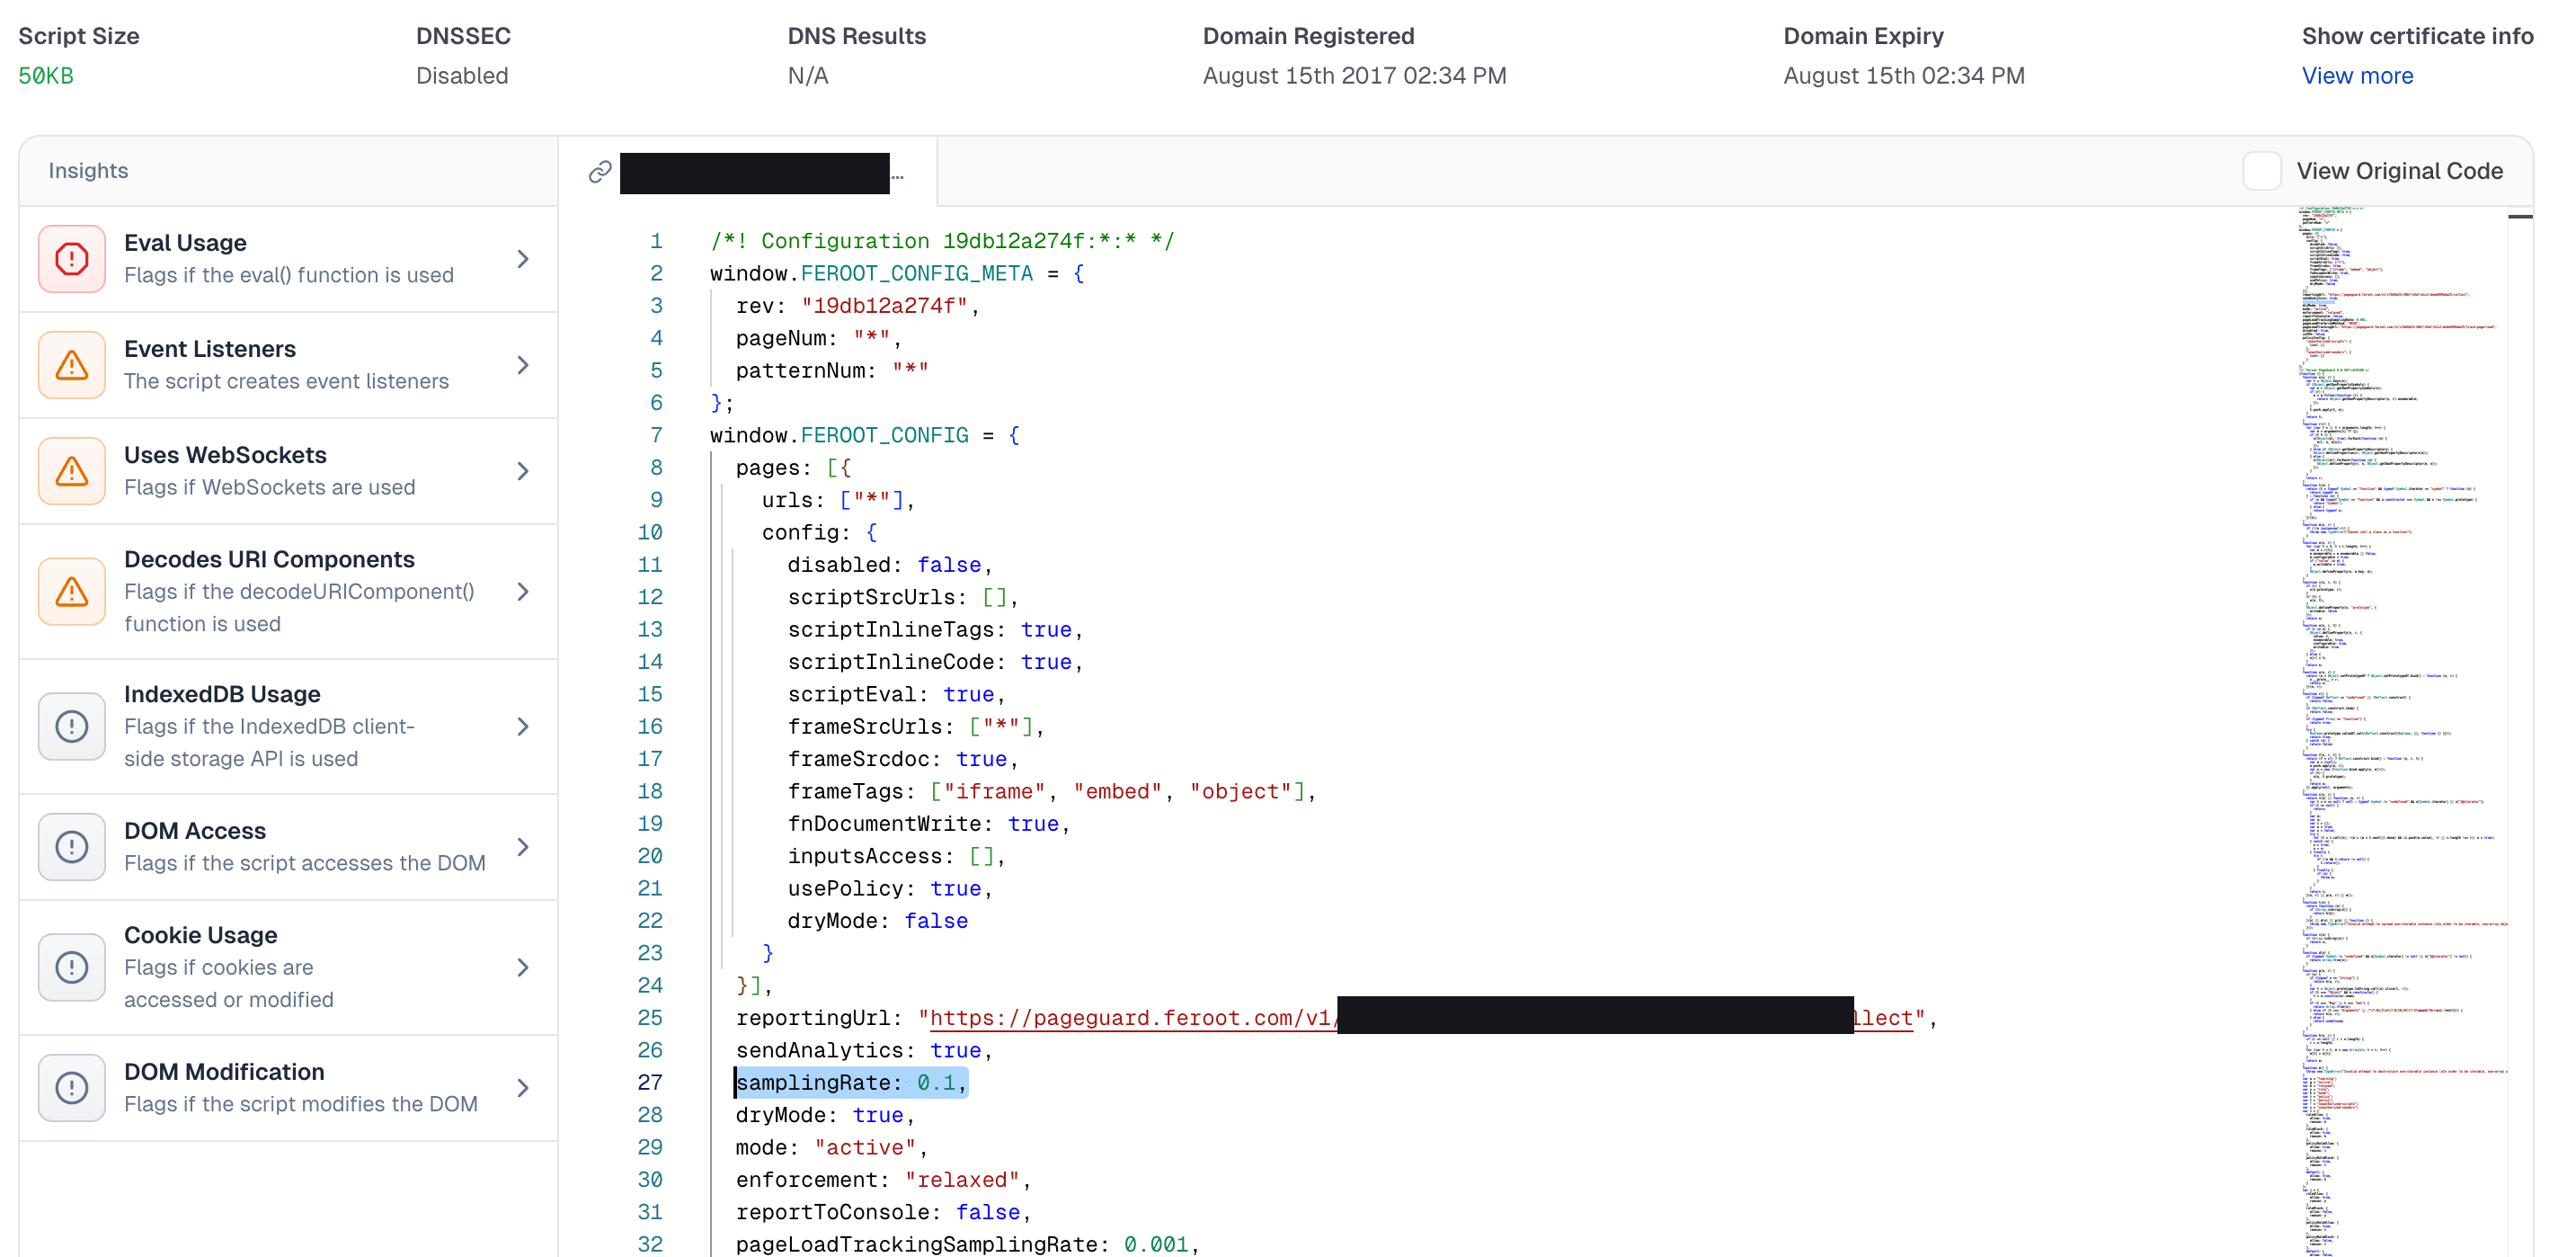Screen dimensions: 2576x1257
Task: Expand the Decodes URI Components chevron
Action: [523, 591]
